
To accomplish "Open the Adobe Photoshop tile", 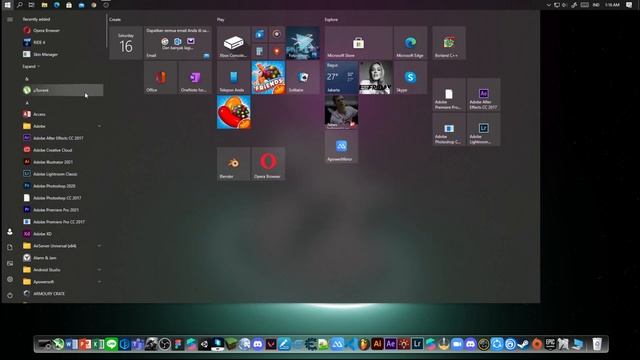I will click(x=449, y=129).
